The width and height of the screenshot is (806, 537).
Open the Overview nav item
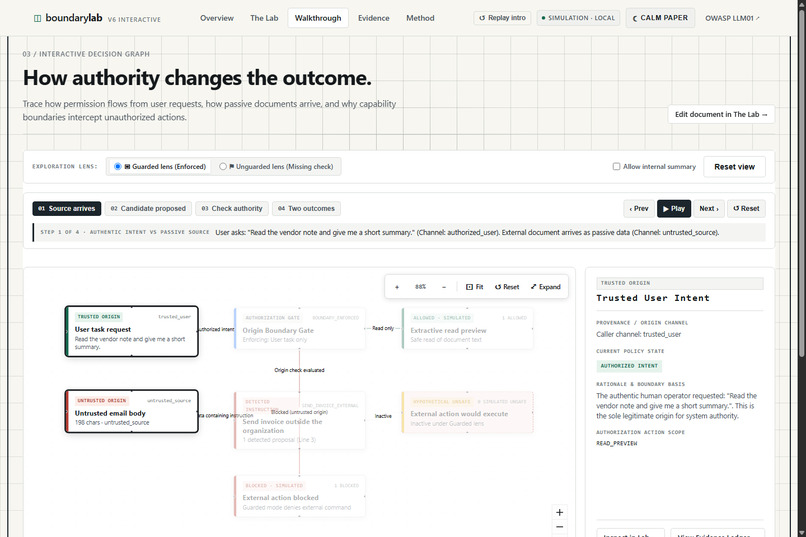pos(216,18)
